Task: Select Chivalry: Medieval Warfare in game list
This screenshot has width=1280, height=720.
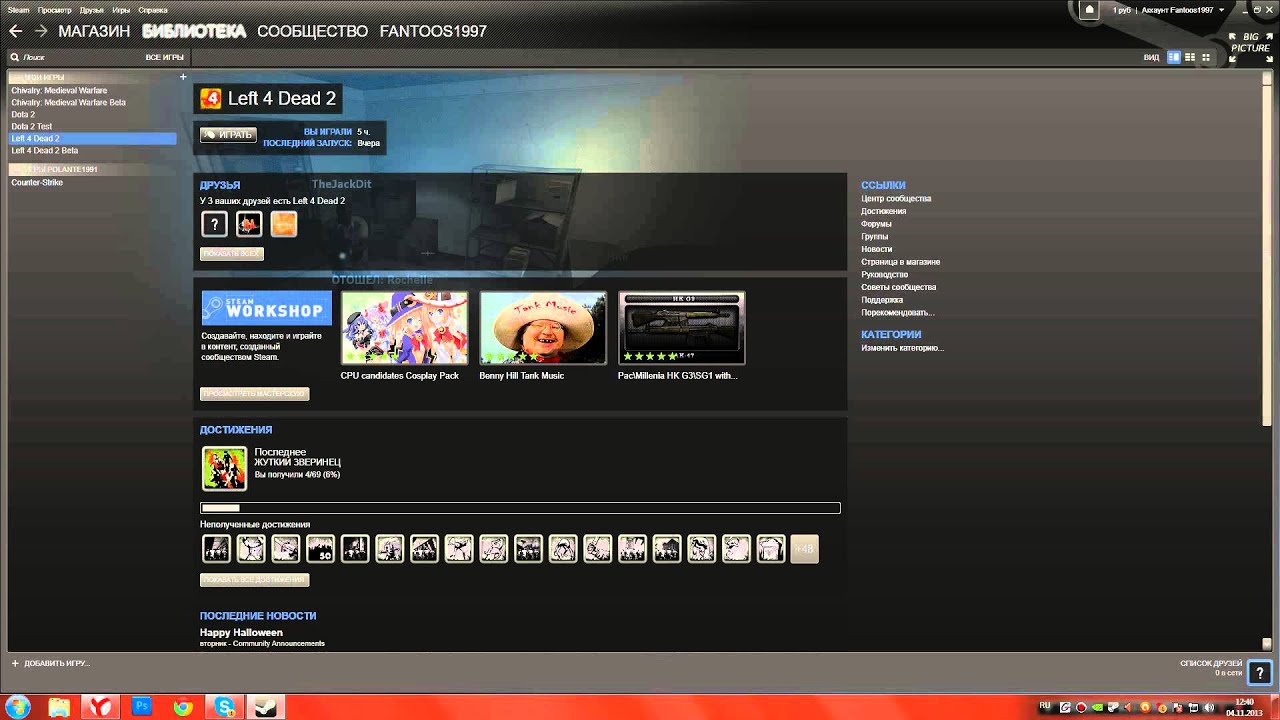Action: 59,90
